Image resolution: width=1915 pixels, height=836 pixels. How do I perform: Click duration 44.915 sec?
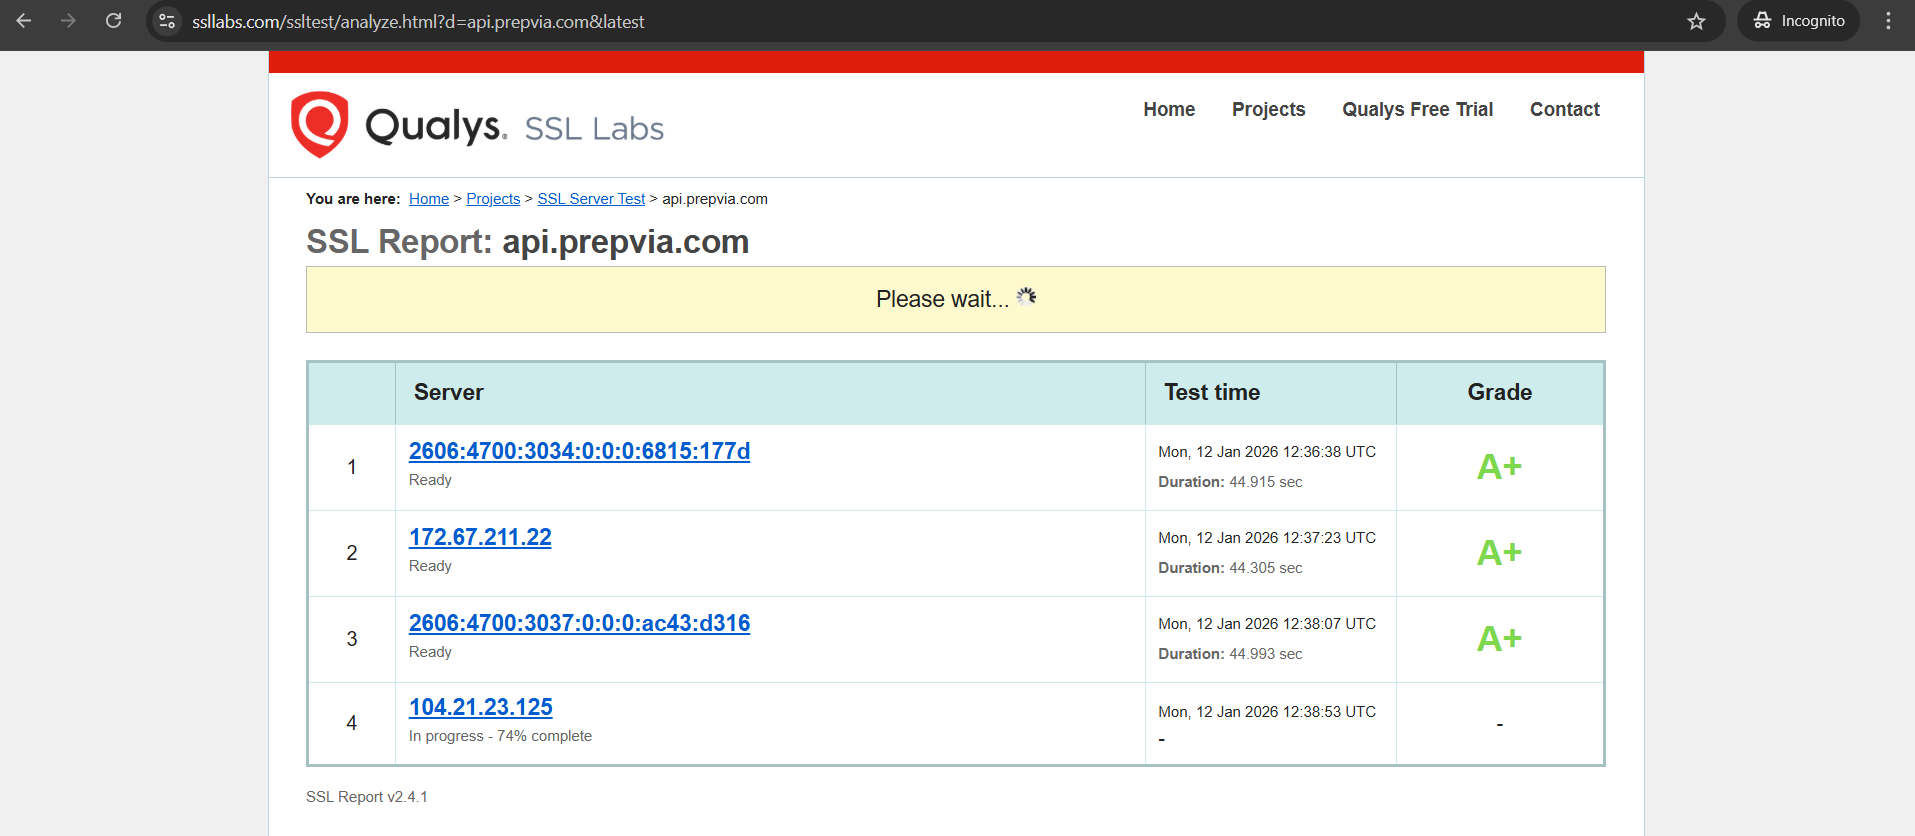[x=1230, y=482]
